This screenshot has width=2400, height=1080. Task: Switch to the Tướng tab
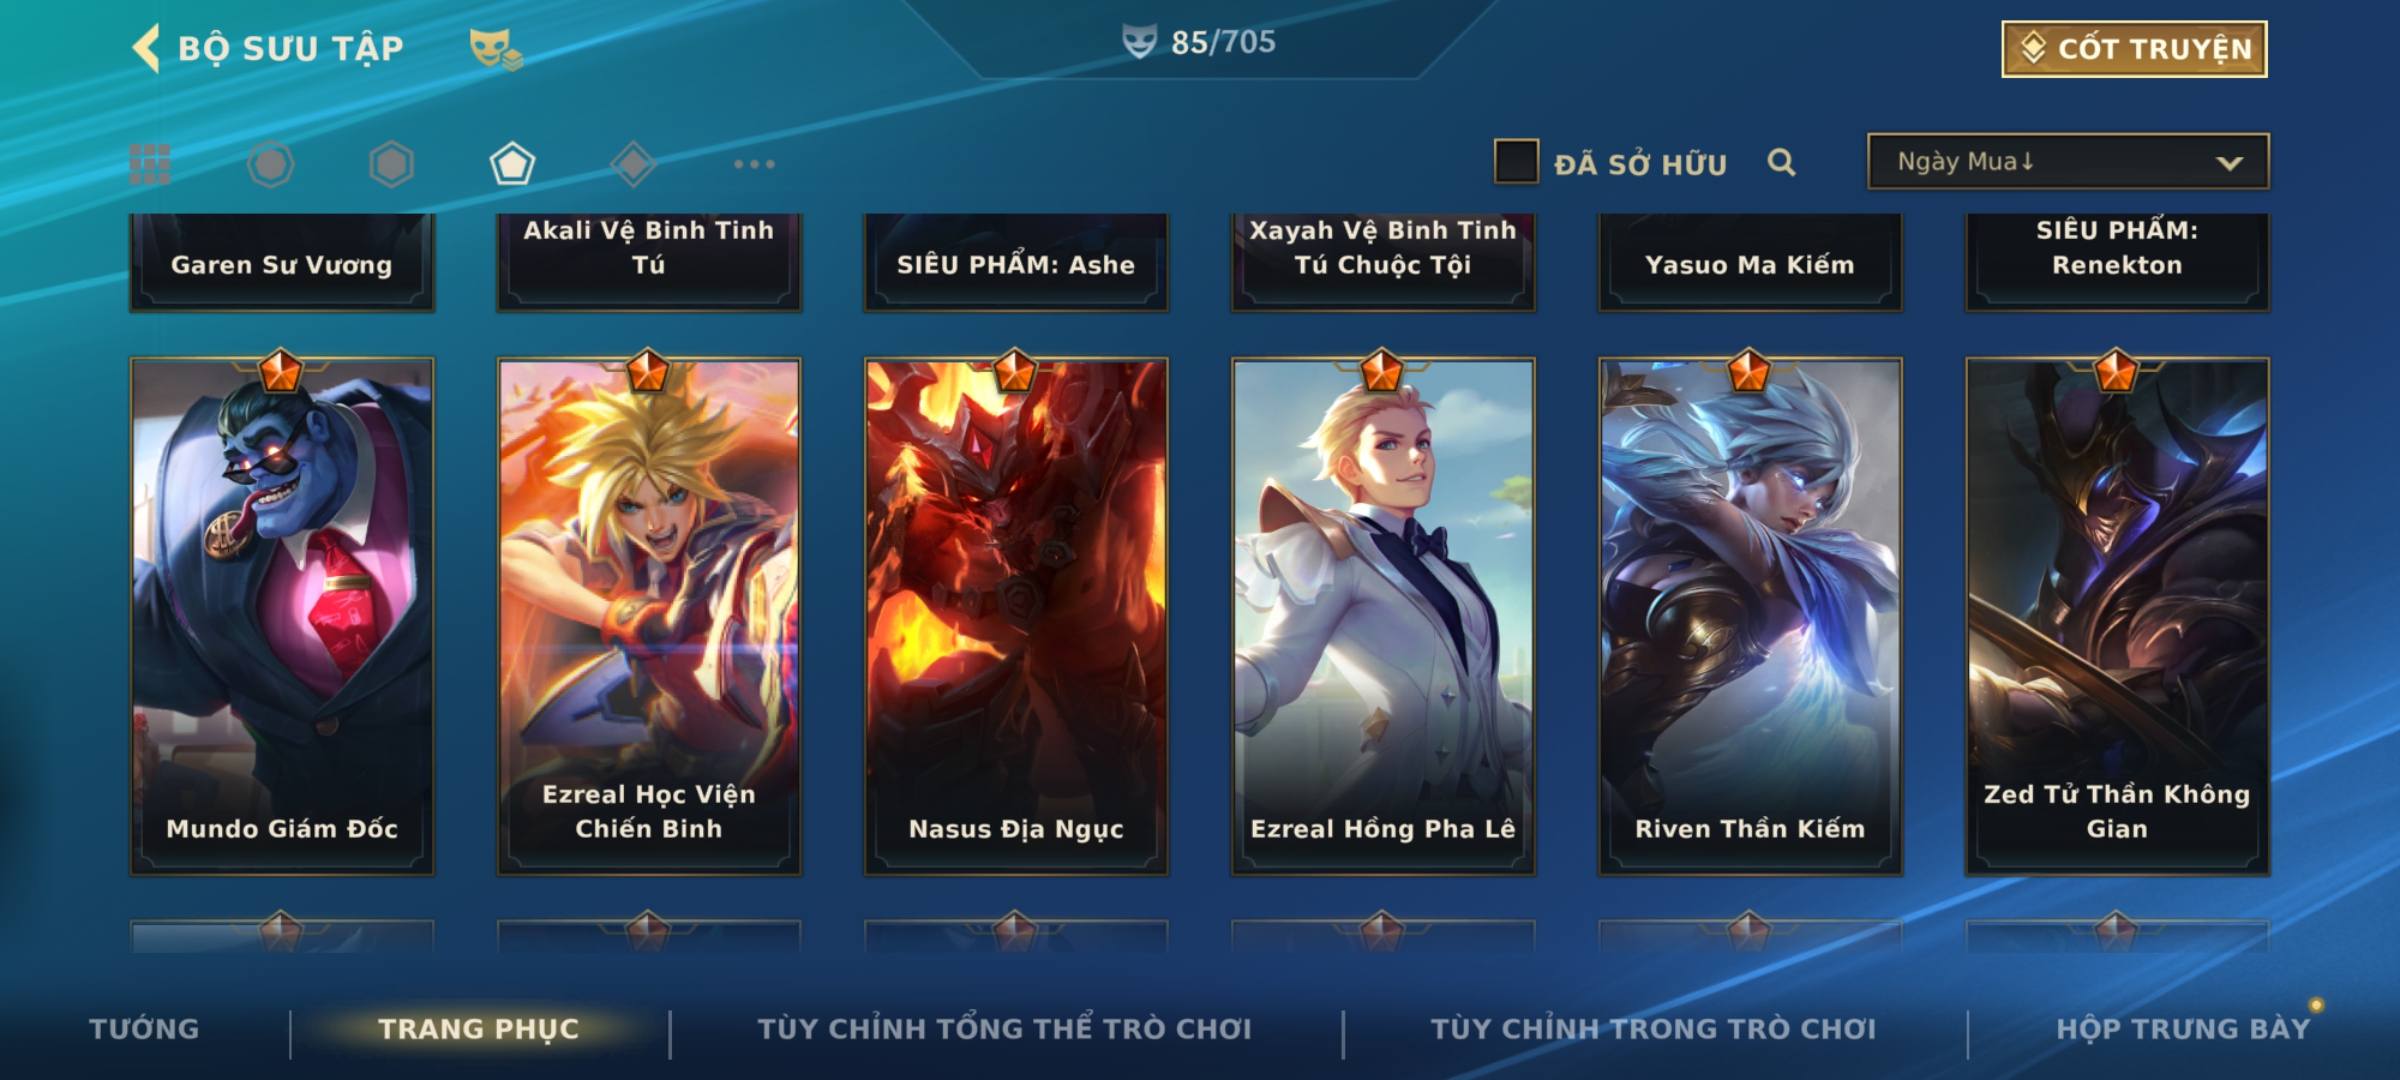coord(144,1029)
